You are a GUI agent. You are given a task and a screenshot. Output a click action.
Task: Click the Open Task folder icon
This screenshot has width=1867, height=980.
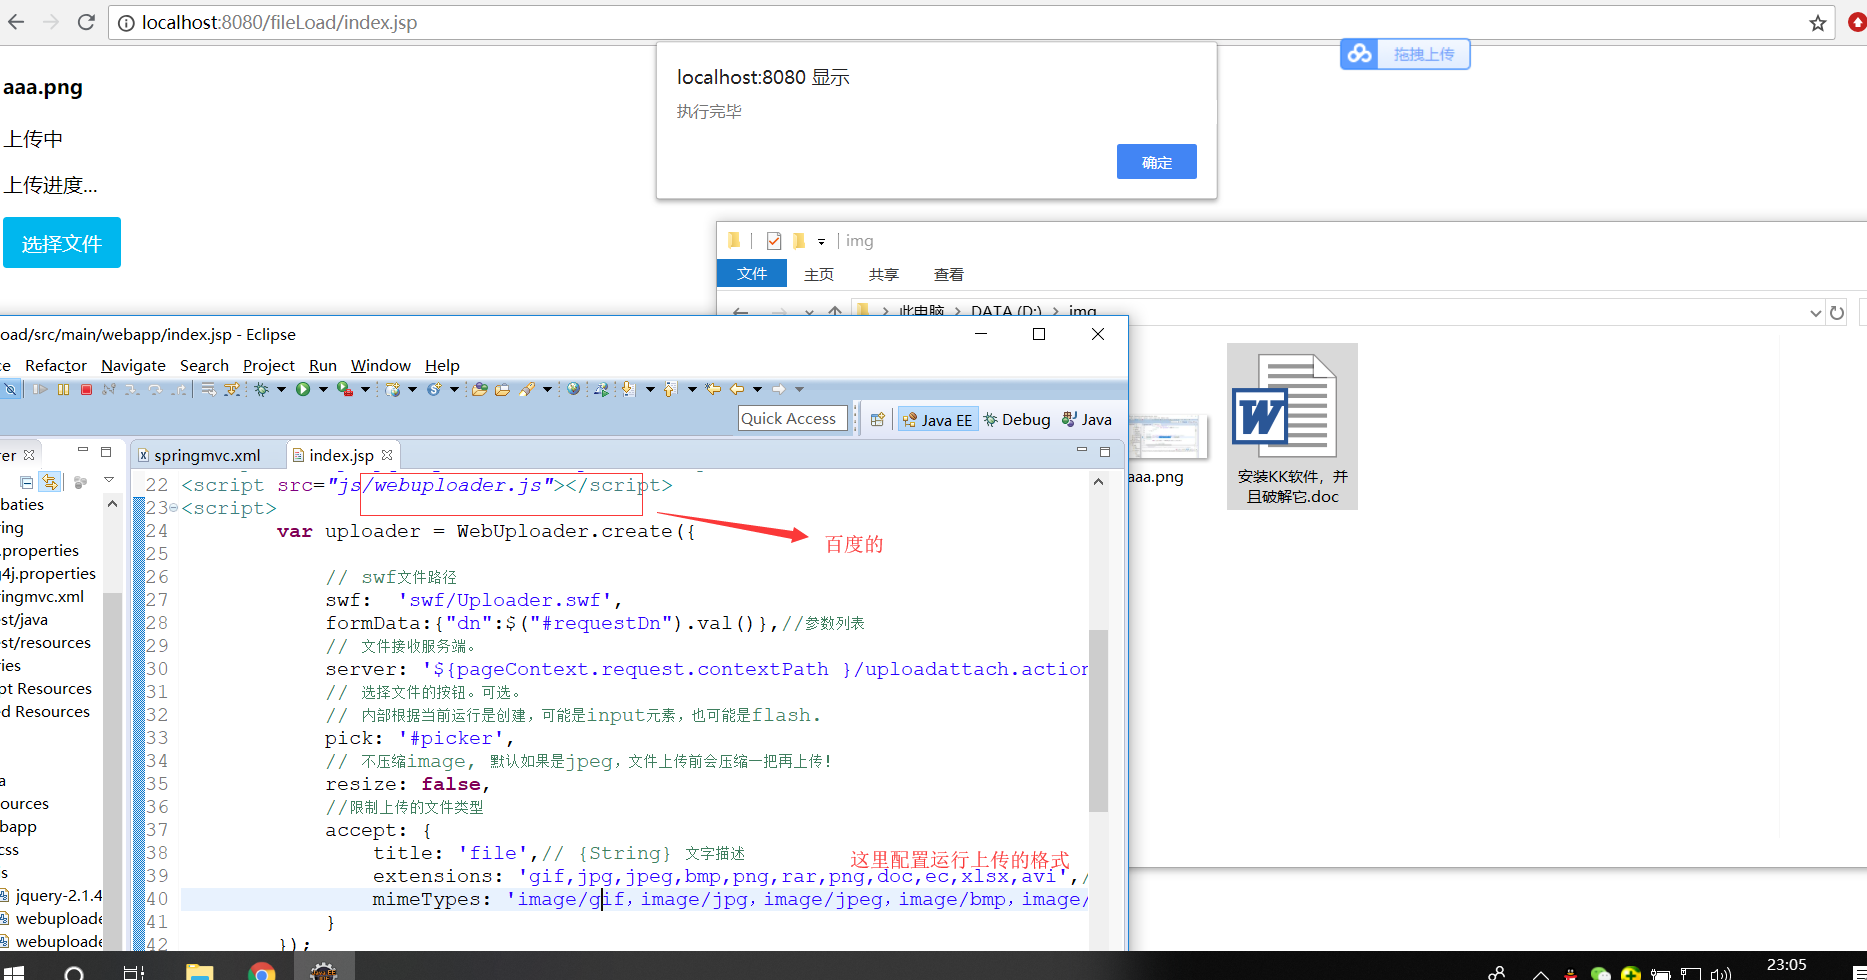[503, 389]
